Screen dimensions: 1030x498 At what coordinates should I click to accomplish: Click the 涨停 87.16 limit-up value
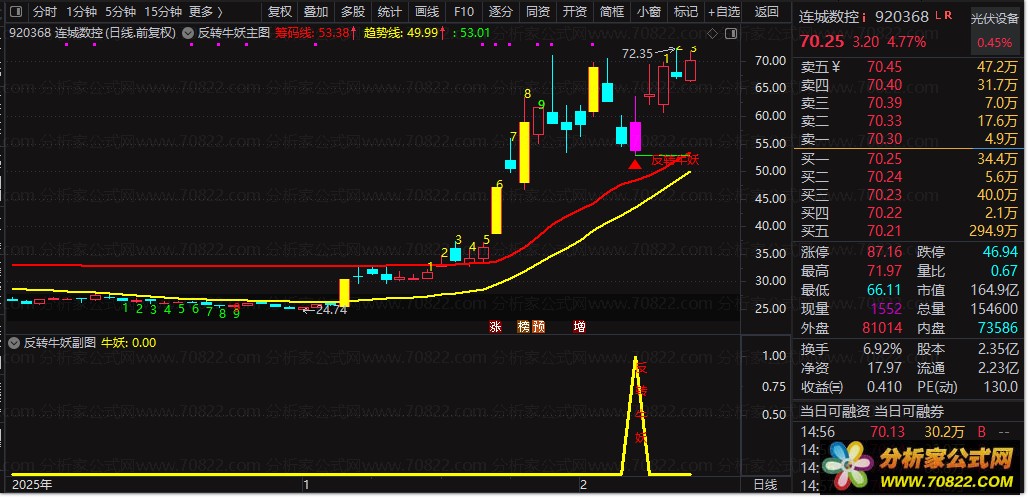(884, 252)
